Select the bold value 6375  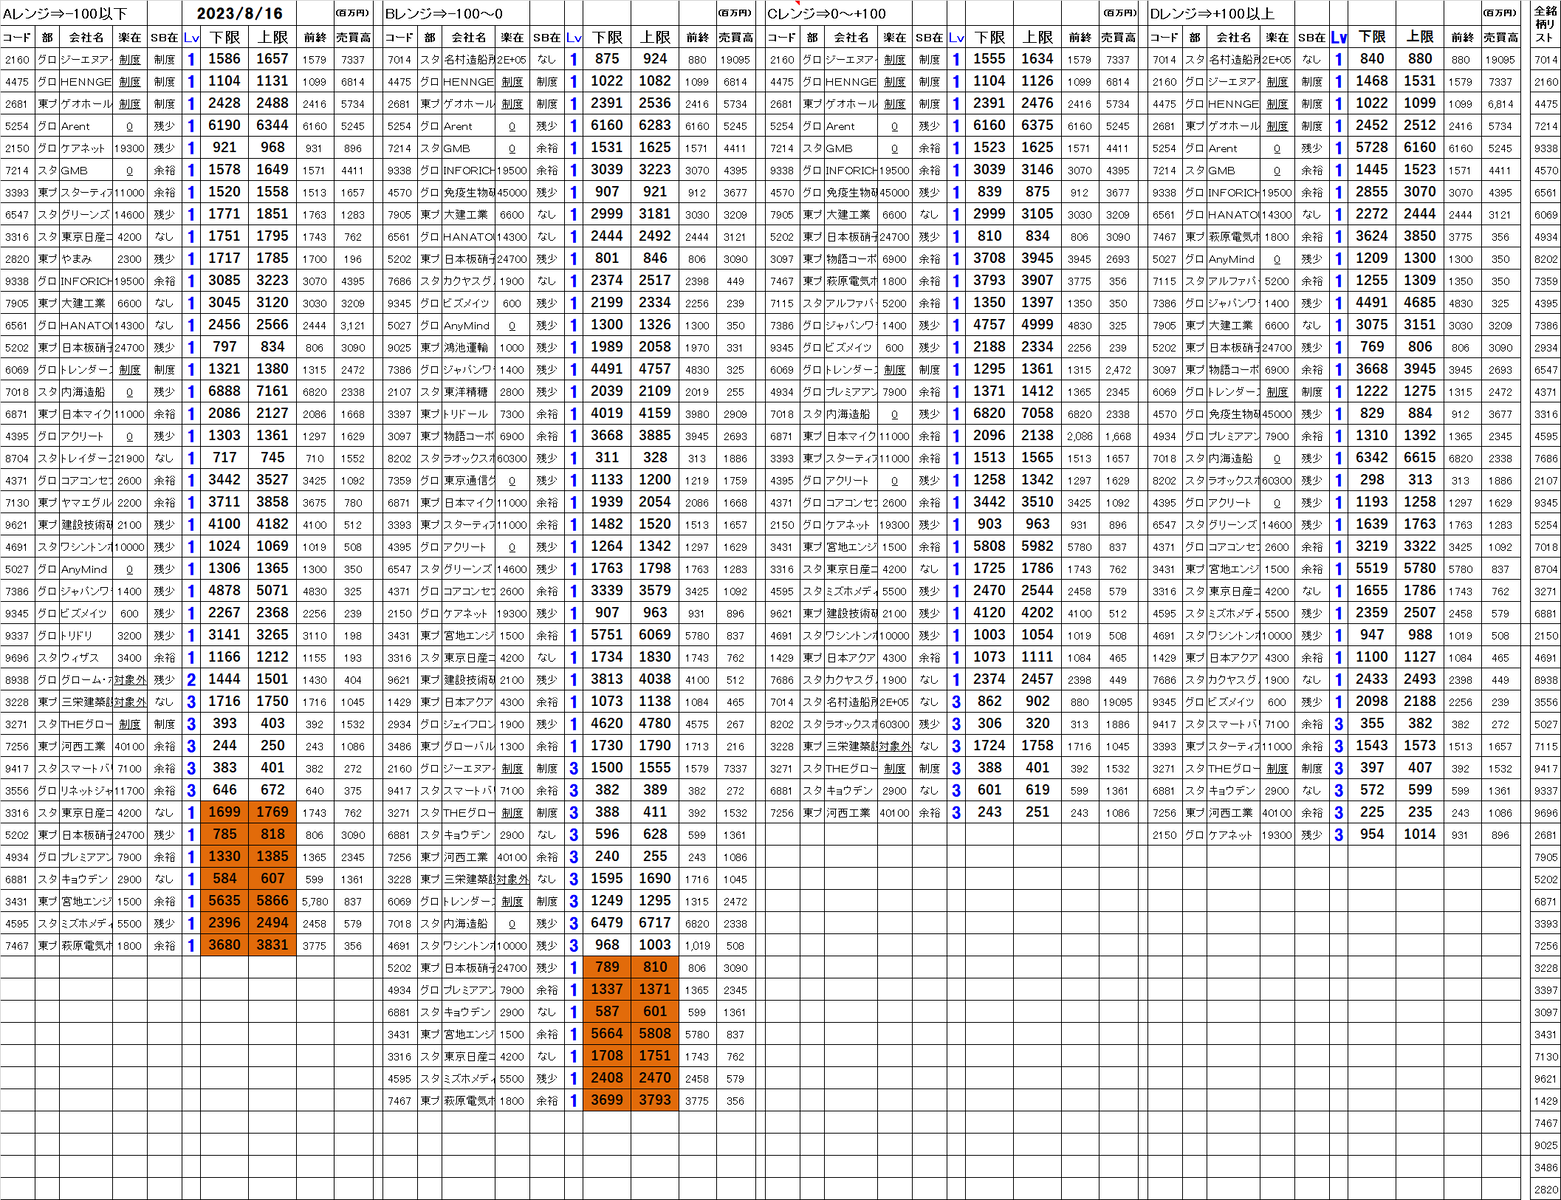[1037, 125]
